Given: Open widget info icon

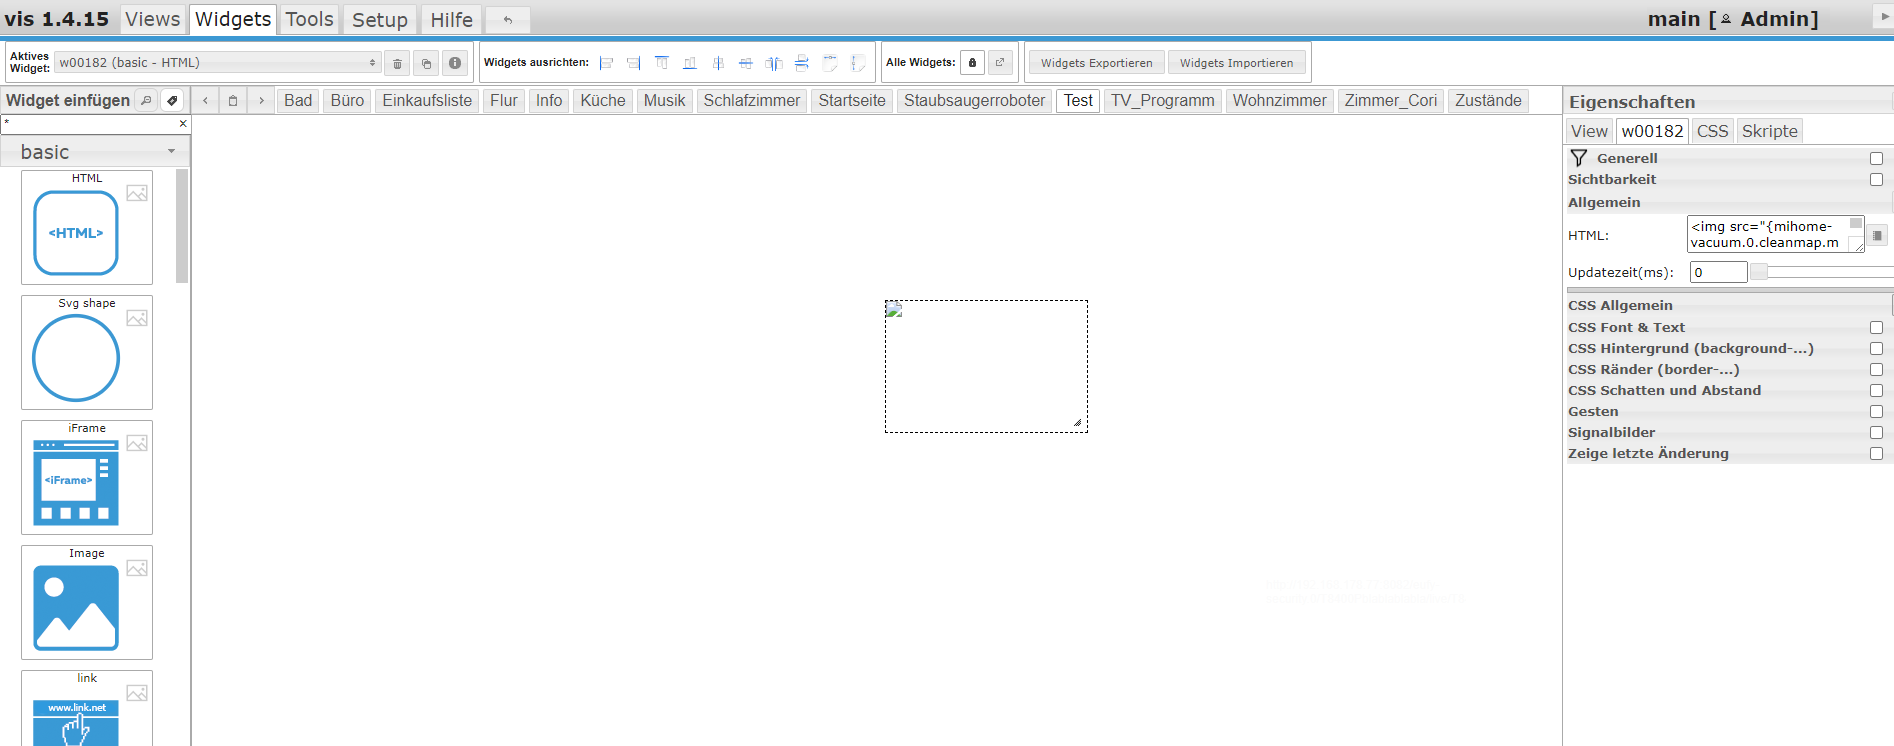Looking at the screenshot, I should [455, 63].
